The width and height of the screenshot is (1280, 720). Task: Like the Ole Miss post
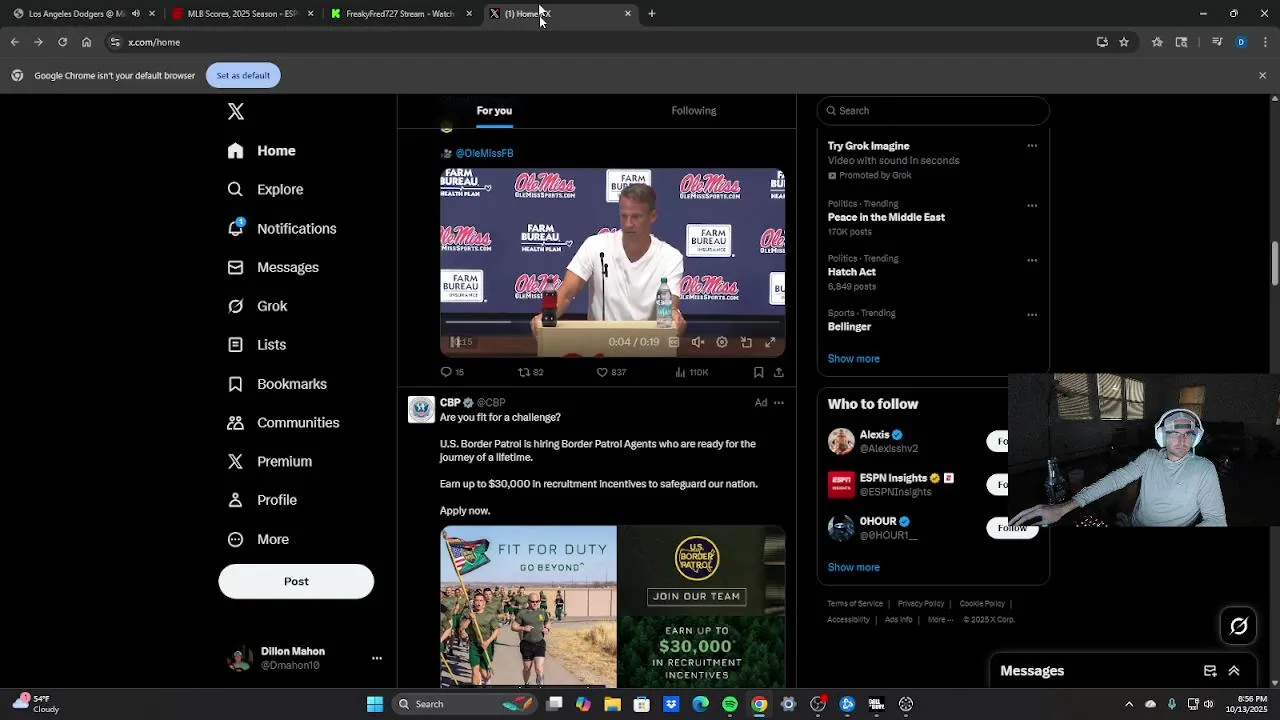611,372
